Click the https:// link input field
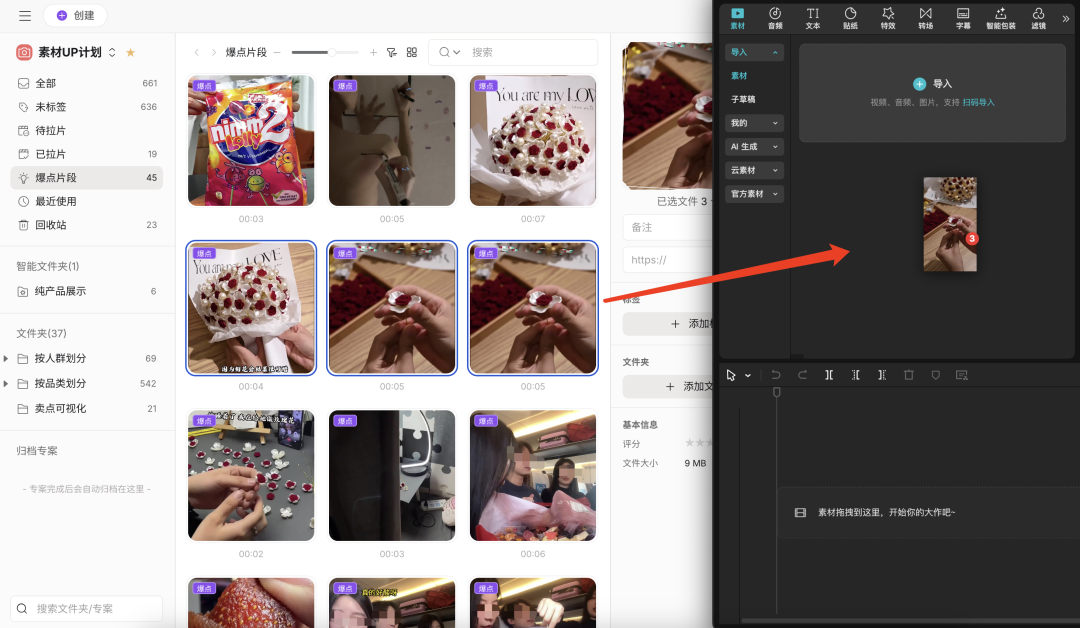Viewport: 1080px width, 628px height. coord(667,260)
